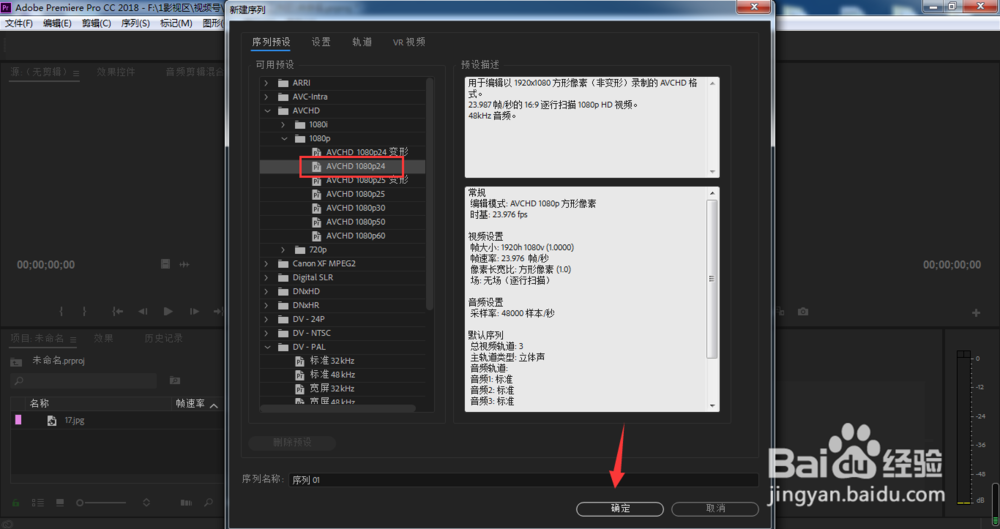Select the AVCHD 1080p50 preset
Image resolution: width=1000 pixels, height=529 pixels.
[x=355, y=222]
